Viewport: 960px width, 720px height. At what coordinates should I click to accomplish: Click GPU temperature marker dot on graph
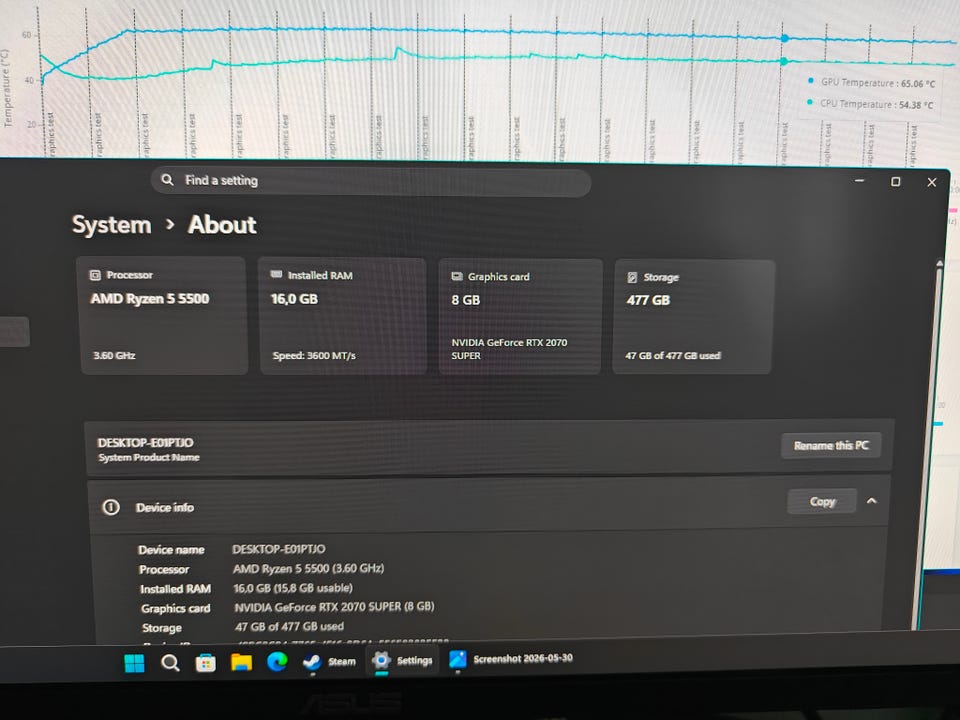tap(784, 39)
